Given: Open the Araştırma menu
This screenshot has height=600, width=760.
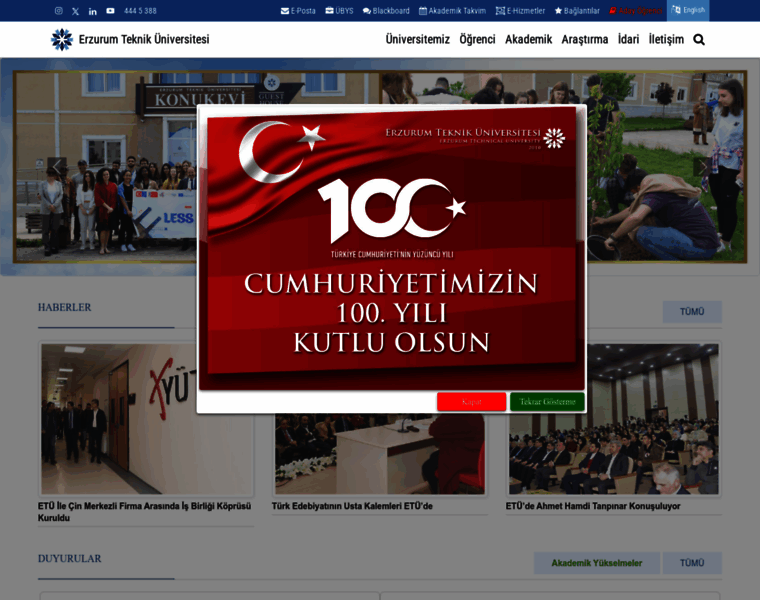Looking at the screenshot, I should 585,39.
